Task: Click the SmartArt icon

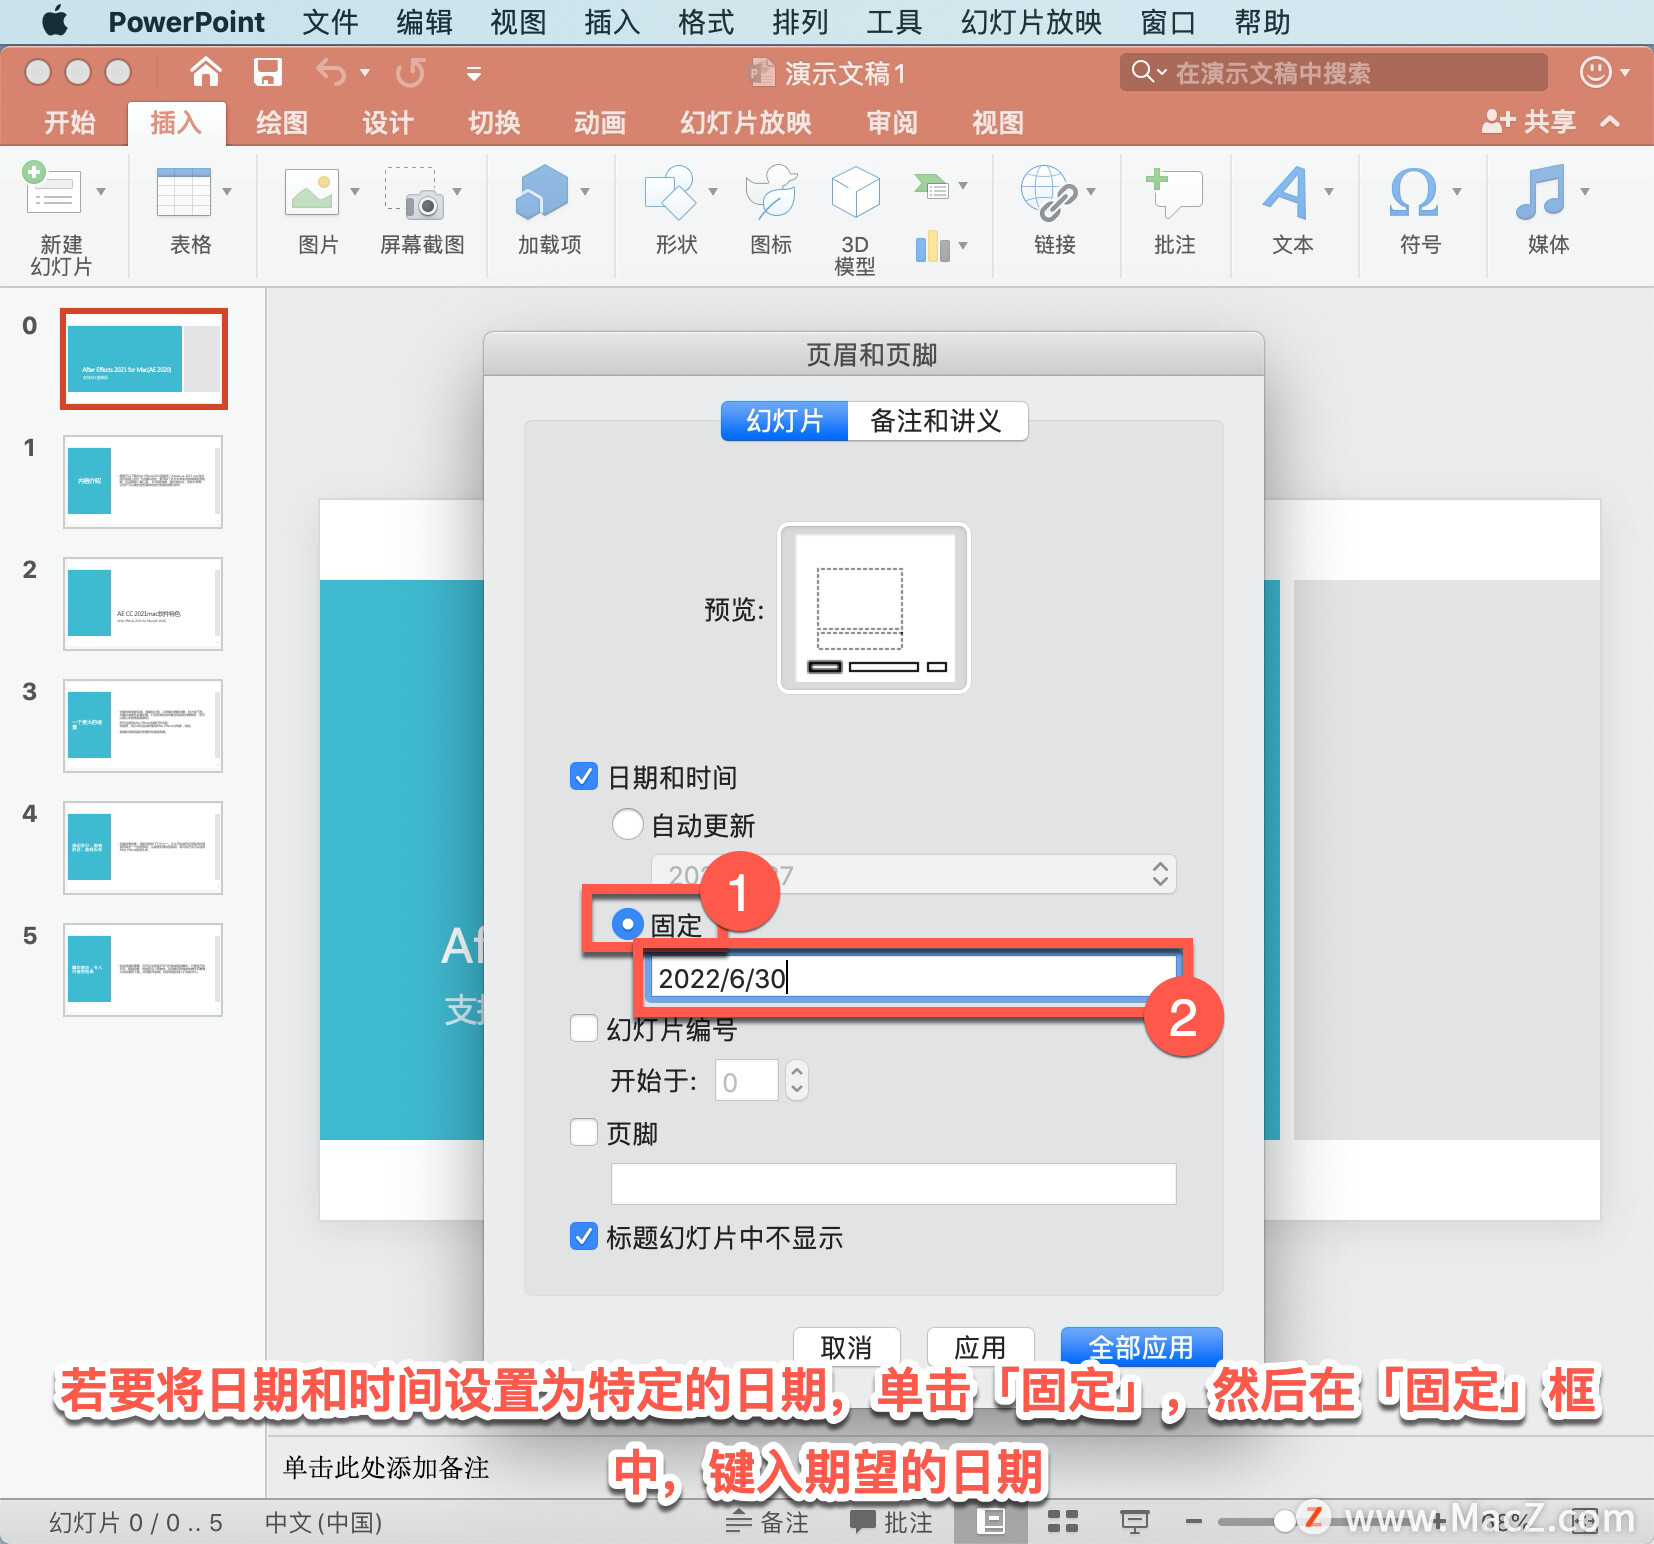Action: click(931, 185)
